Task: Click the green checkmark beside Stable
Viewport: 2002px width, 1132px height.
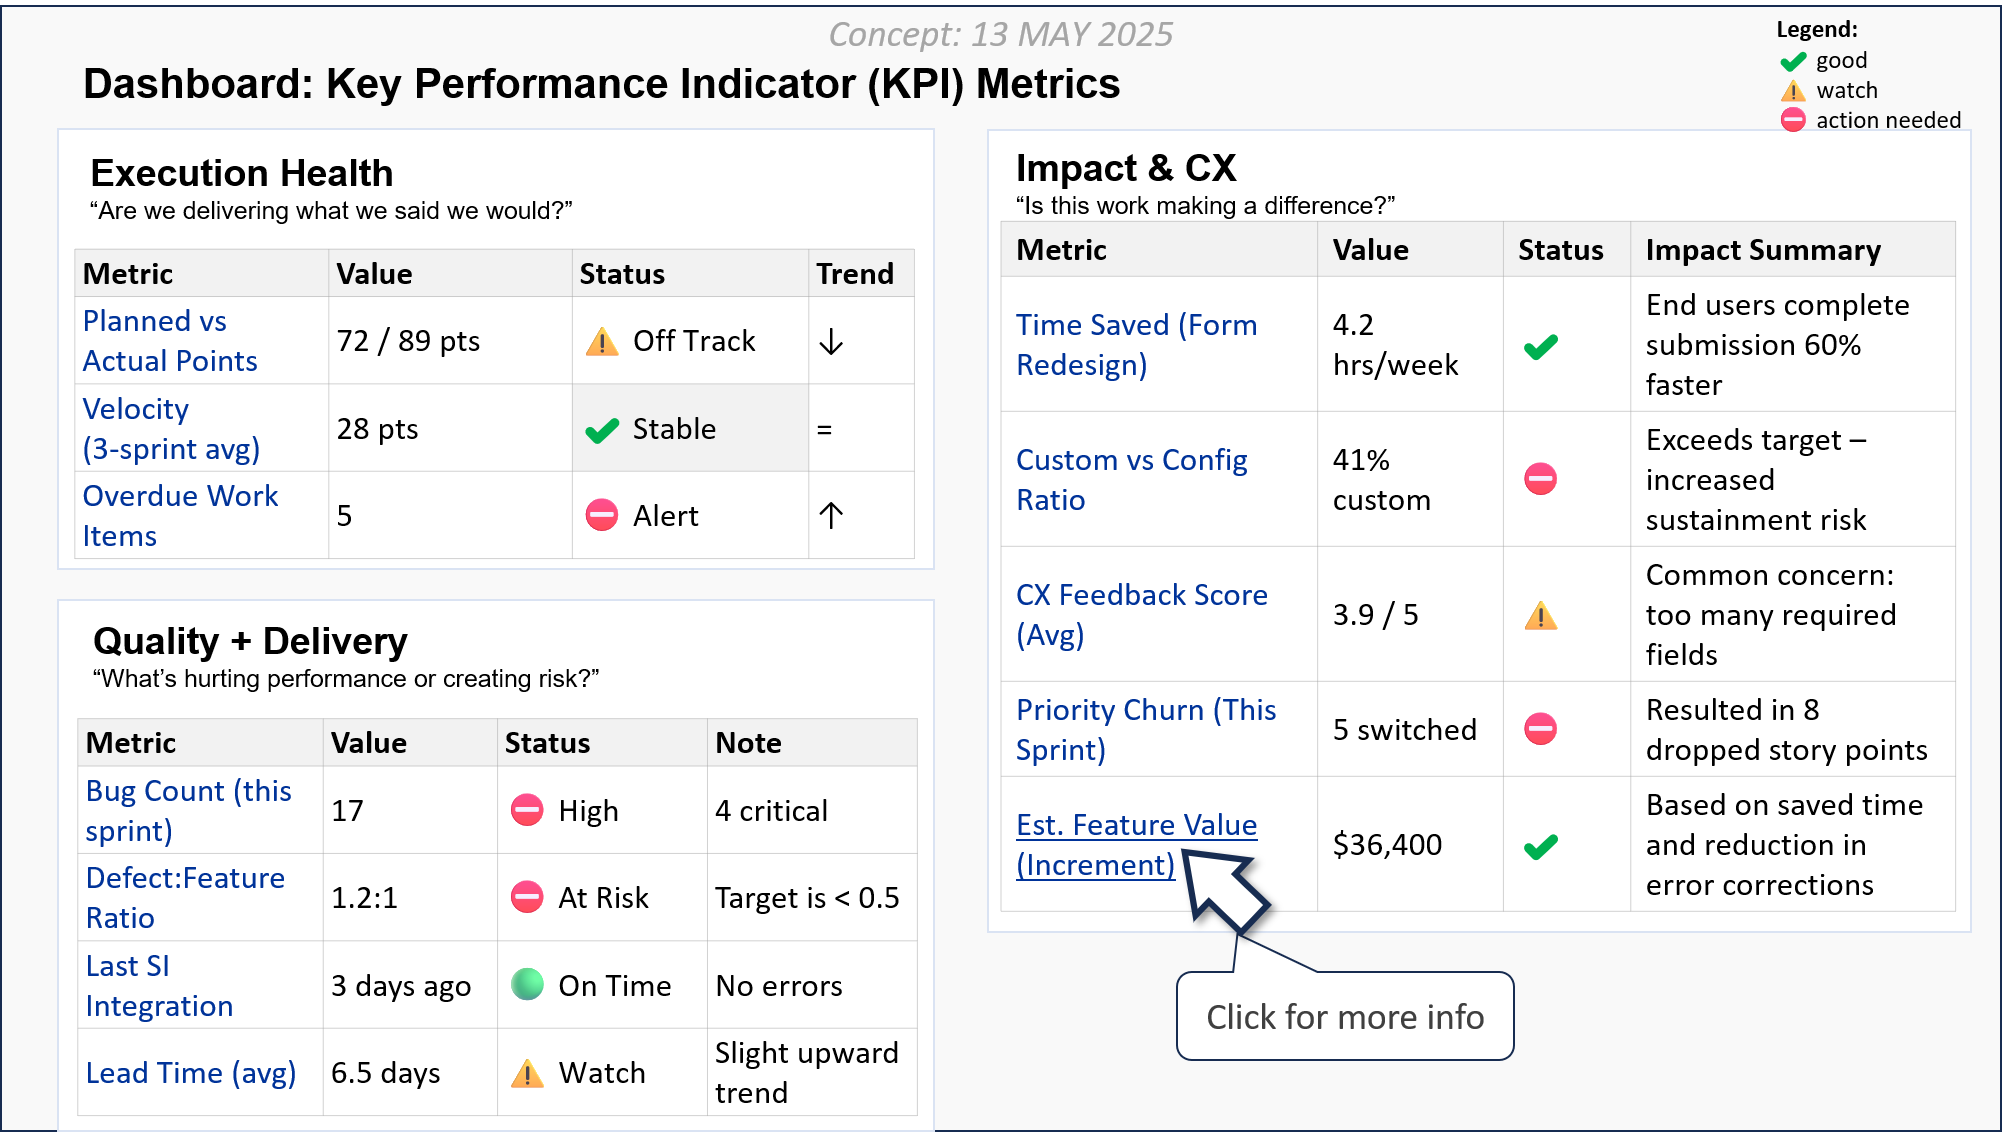Action: [602, 430]
